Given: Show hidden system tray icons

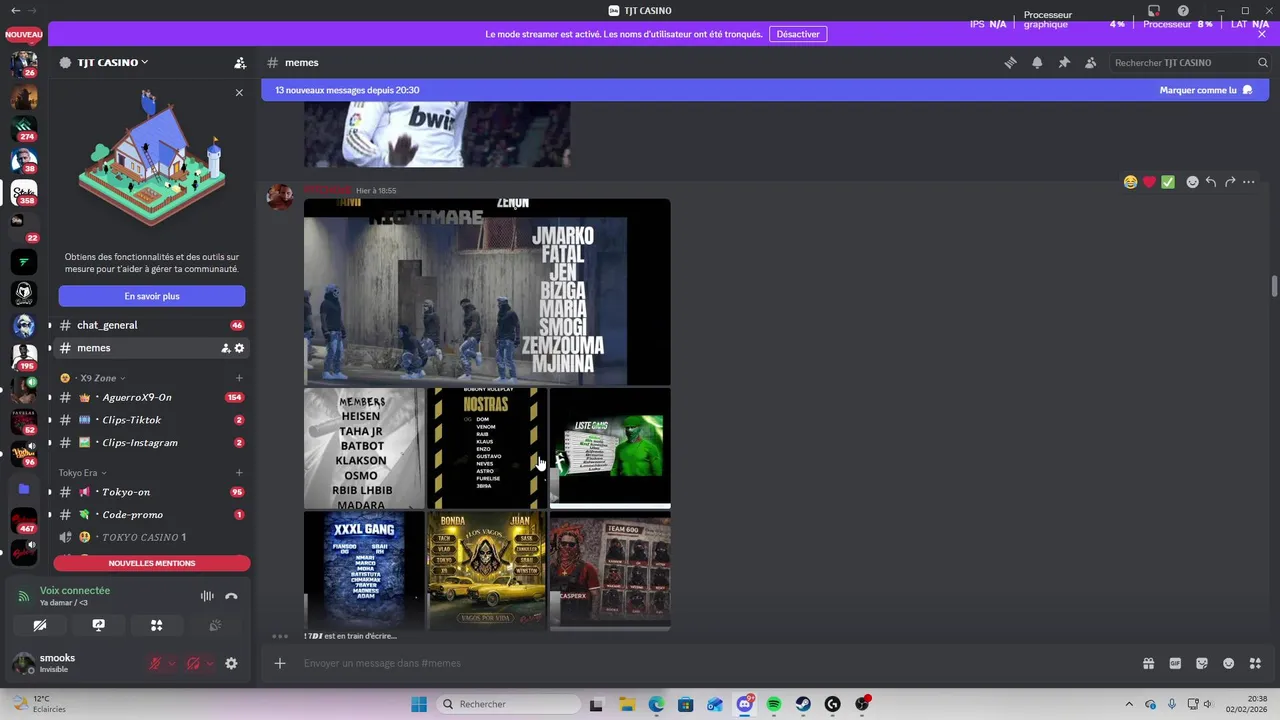Looking at the screenshot, I should 1129,704.
